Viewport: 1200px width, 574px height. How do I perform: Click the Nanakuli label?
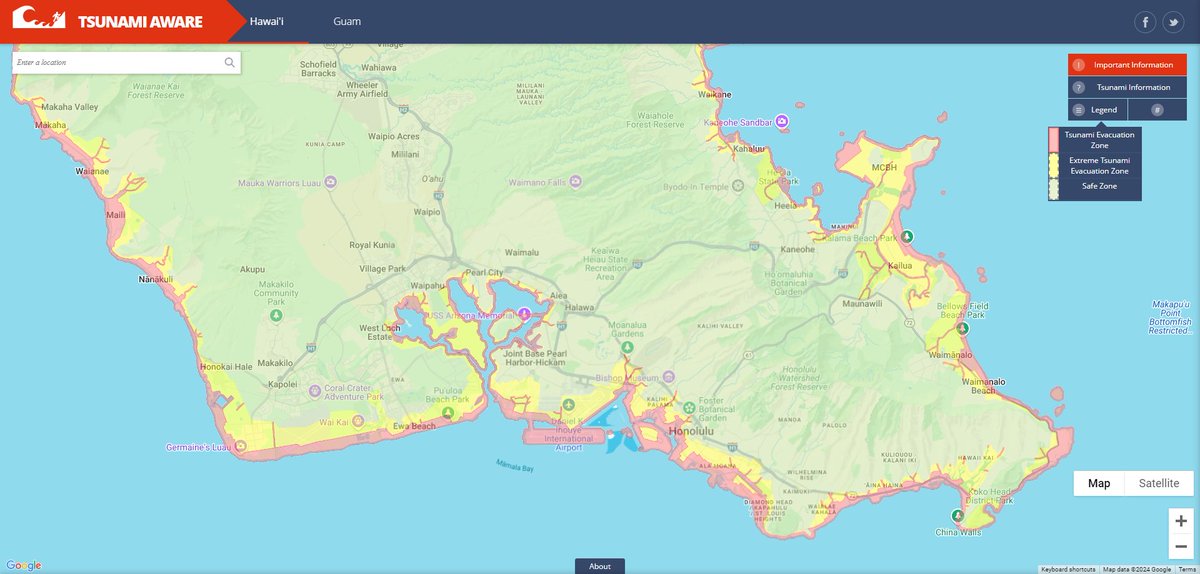click(x=156, y=279)
